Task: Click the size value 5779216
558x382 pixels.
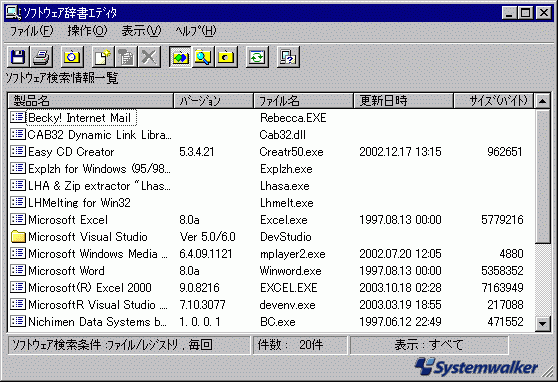Action: point(502,220)
